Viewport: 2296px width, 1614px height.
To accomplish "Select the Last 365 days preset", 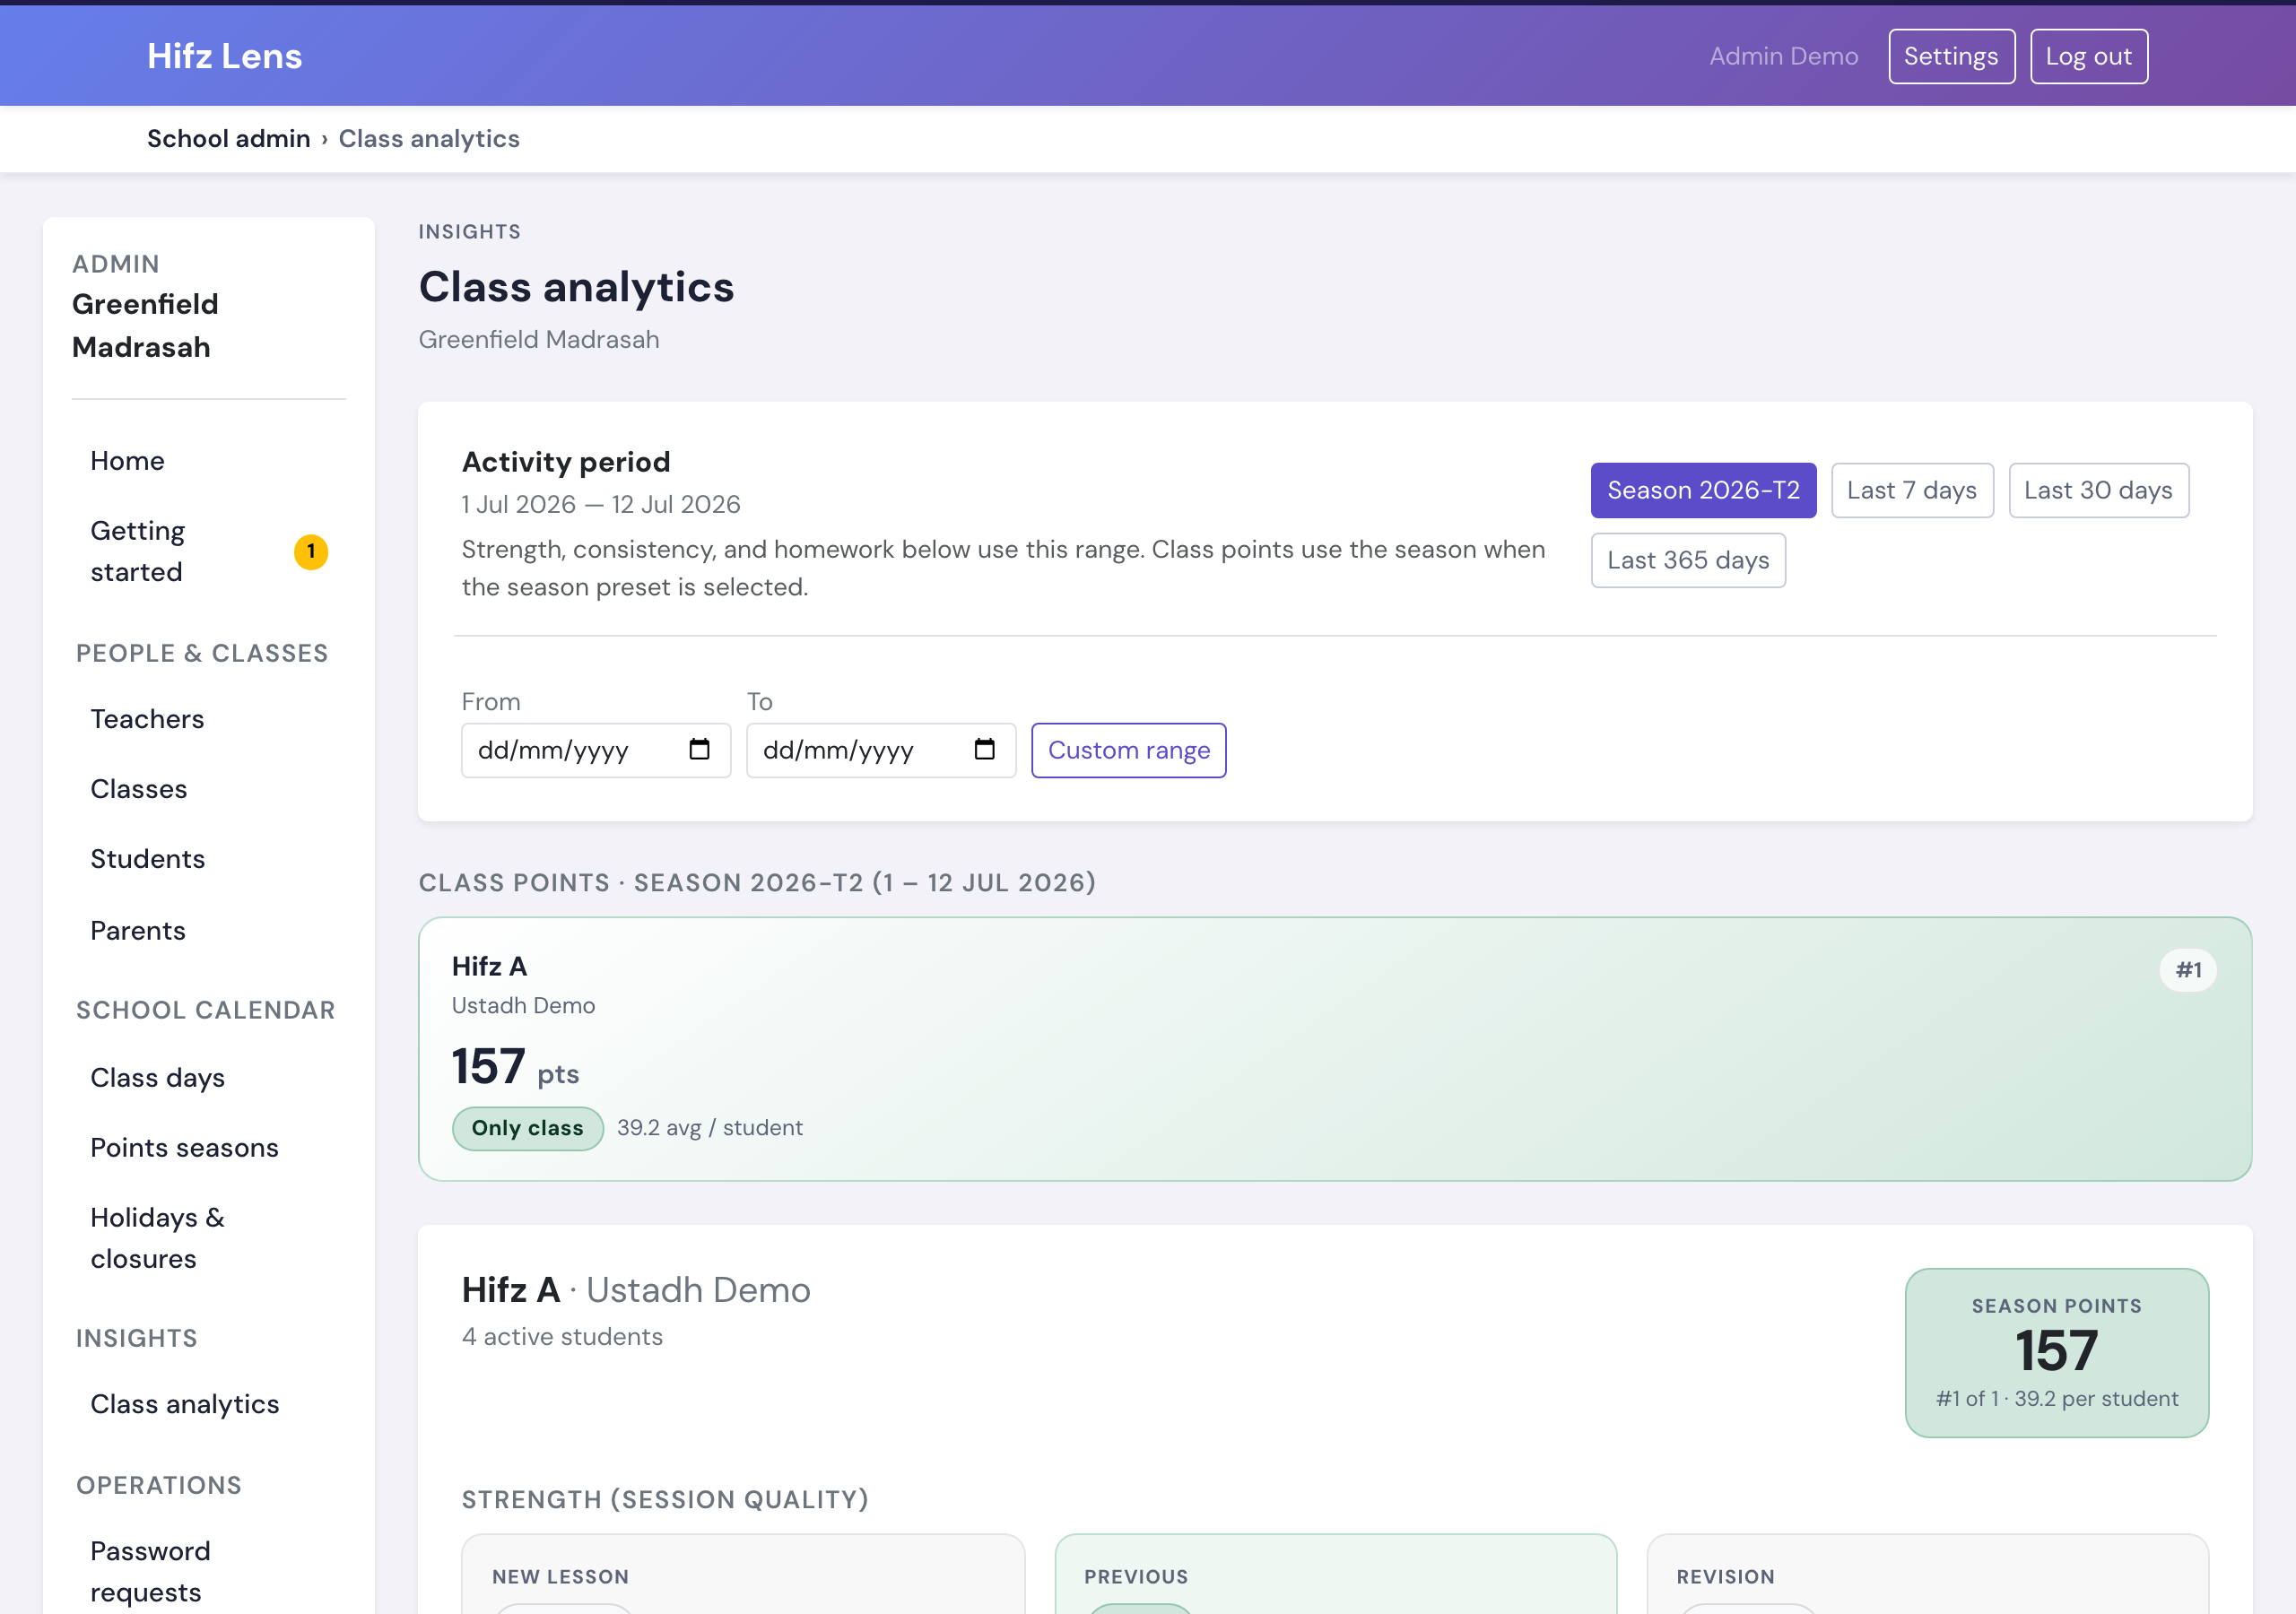I will coord(1688,560).
